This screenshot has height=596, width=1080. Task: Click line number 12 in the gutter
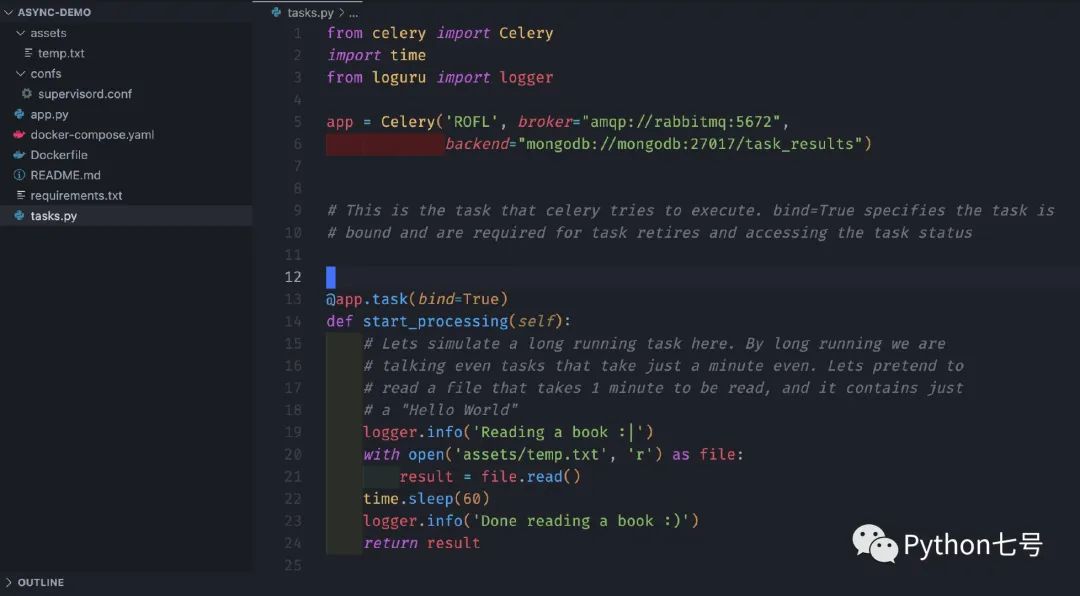293,277
